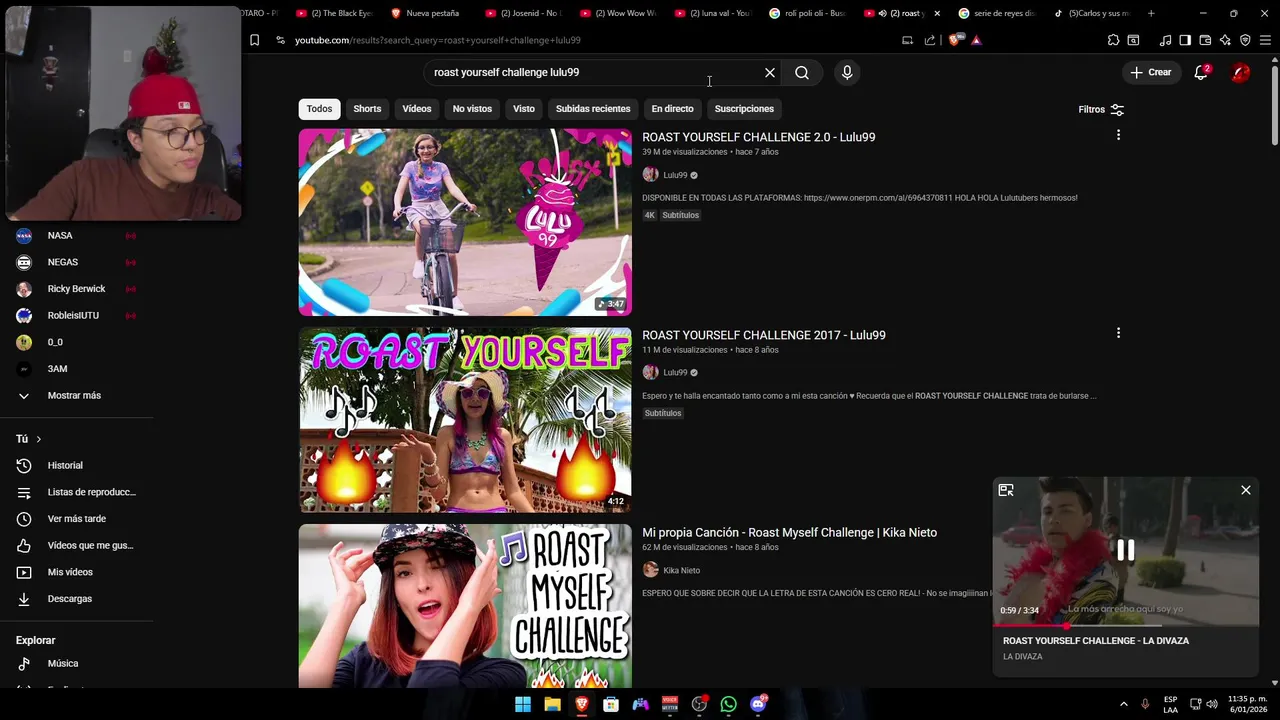Select the Todos filter chip

(319, 109)
